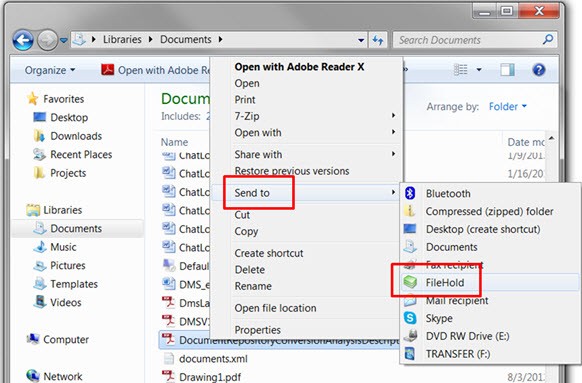Click the Libraries breadcrumb segment
582x383 pixels.
pos(122,39)
